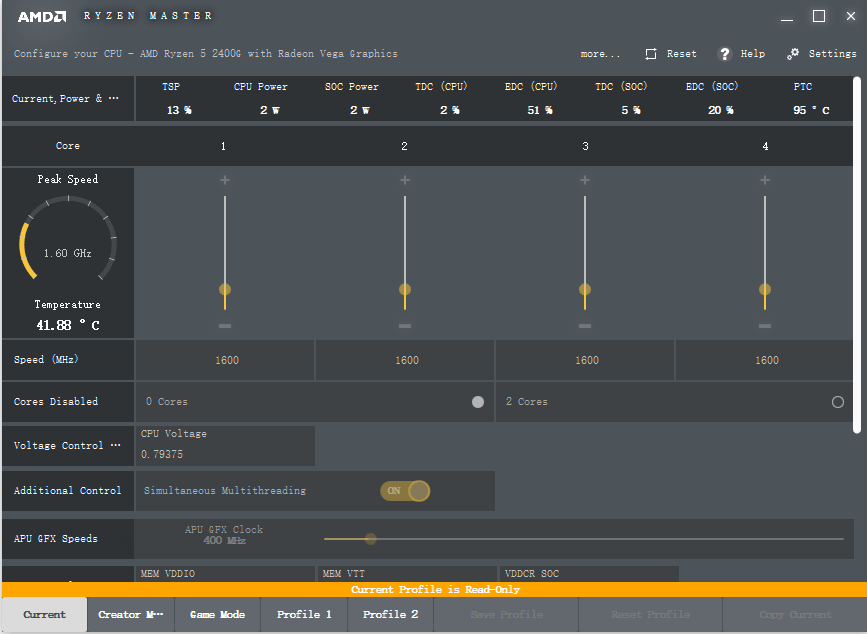This screenshot has height=634, width=867.
Task: Expand Current, Power & ... section menu
Action: point(113,98)
